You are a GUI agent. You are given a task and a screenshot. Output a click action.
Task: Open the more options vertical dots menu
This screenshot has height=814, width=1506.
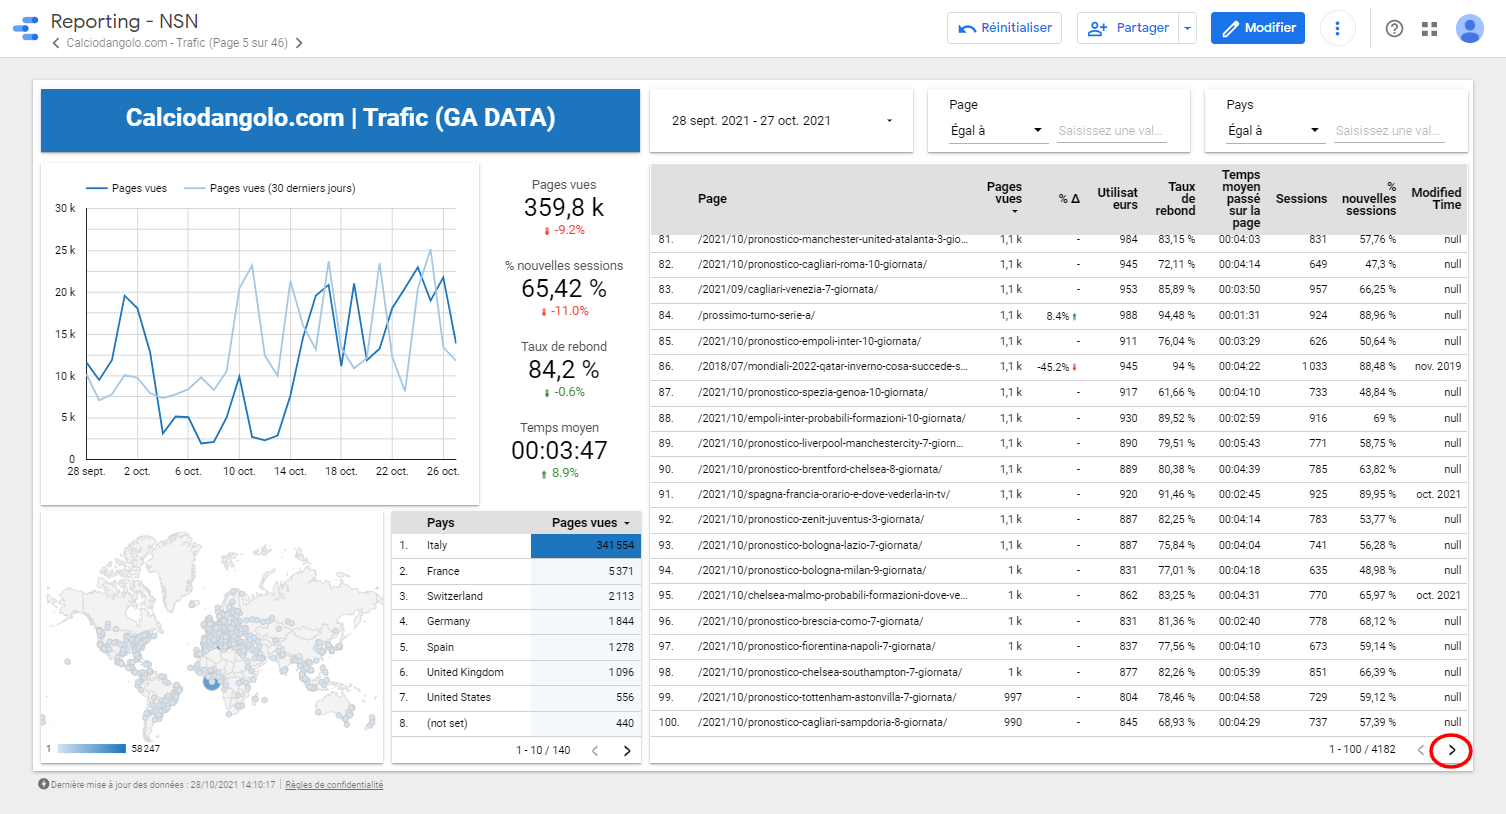[1337, 28]
